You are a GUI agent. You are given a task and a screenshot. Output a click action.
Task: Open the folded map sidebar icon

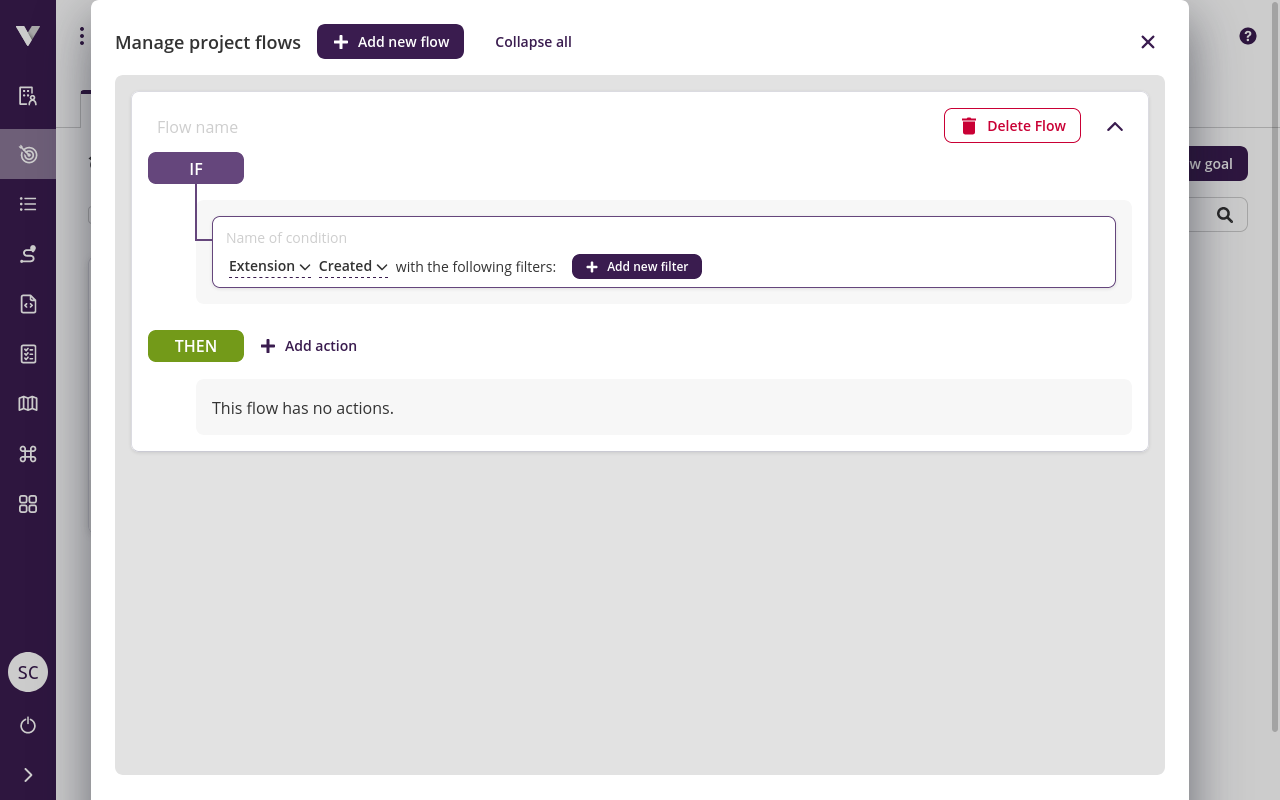tap(28, 404)
